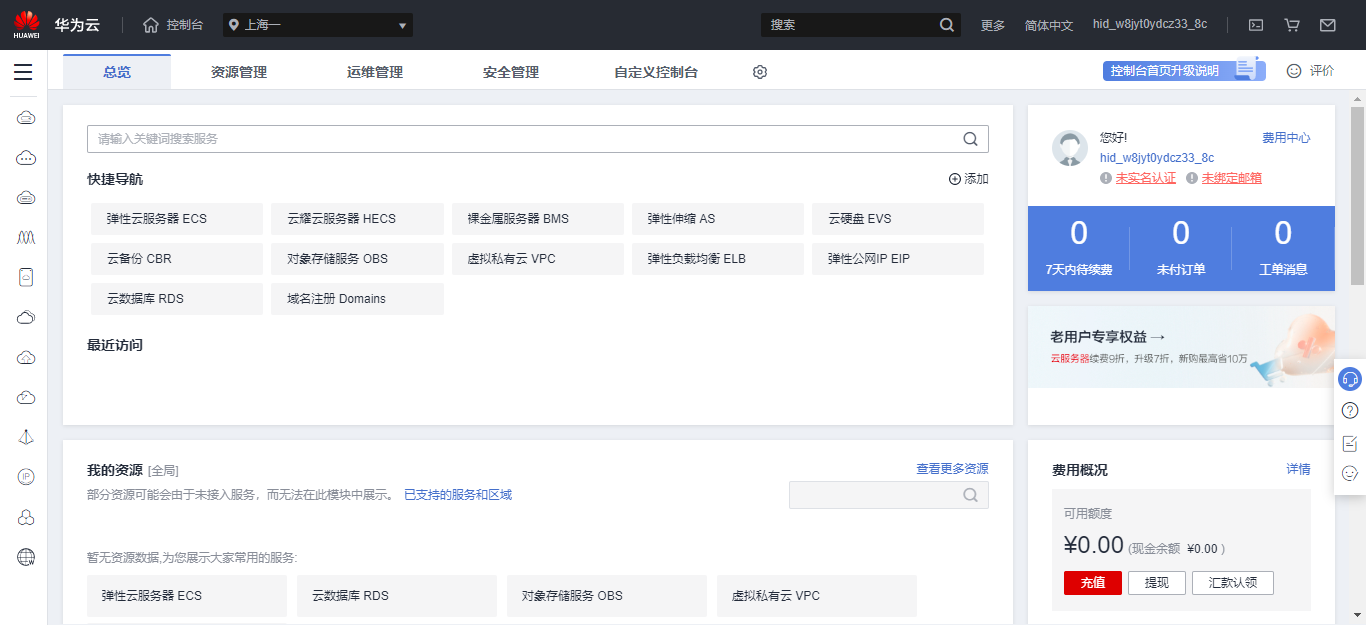1366x625 pixels.
Task: Open the region dropdown showing 上海一
Action: 317,24
